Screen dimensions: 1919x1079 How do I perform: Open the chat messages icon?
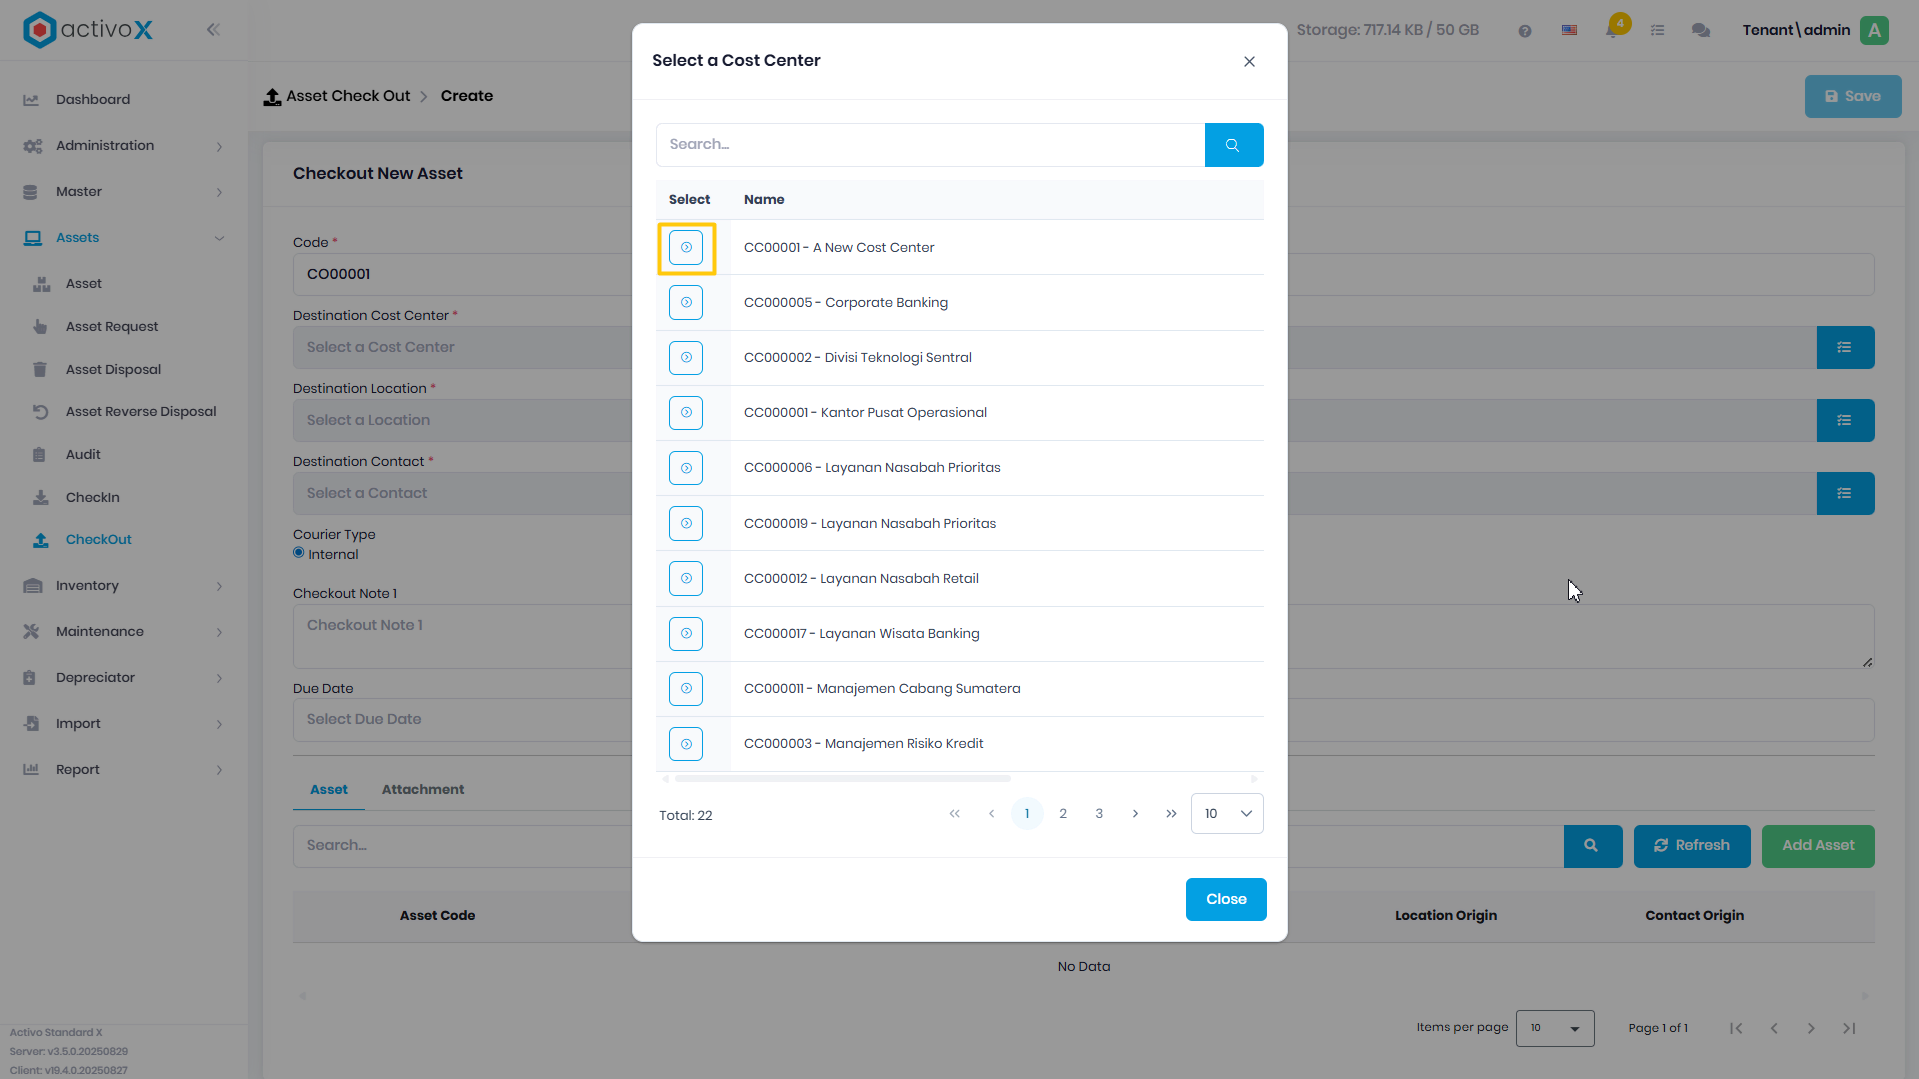(x=1700, y=31)
